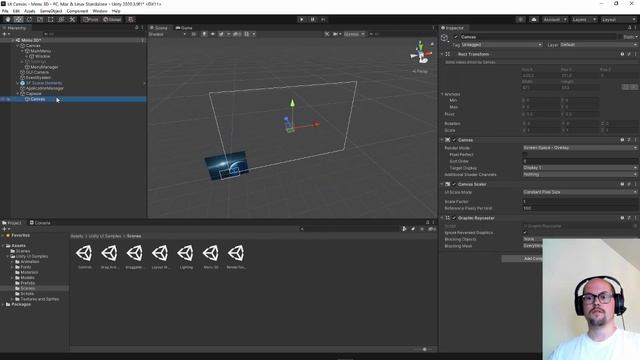Select MainMenu in Hierarchy

pyautogui.click(x=41, y=51)
